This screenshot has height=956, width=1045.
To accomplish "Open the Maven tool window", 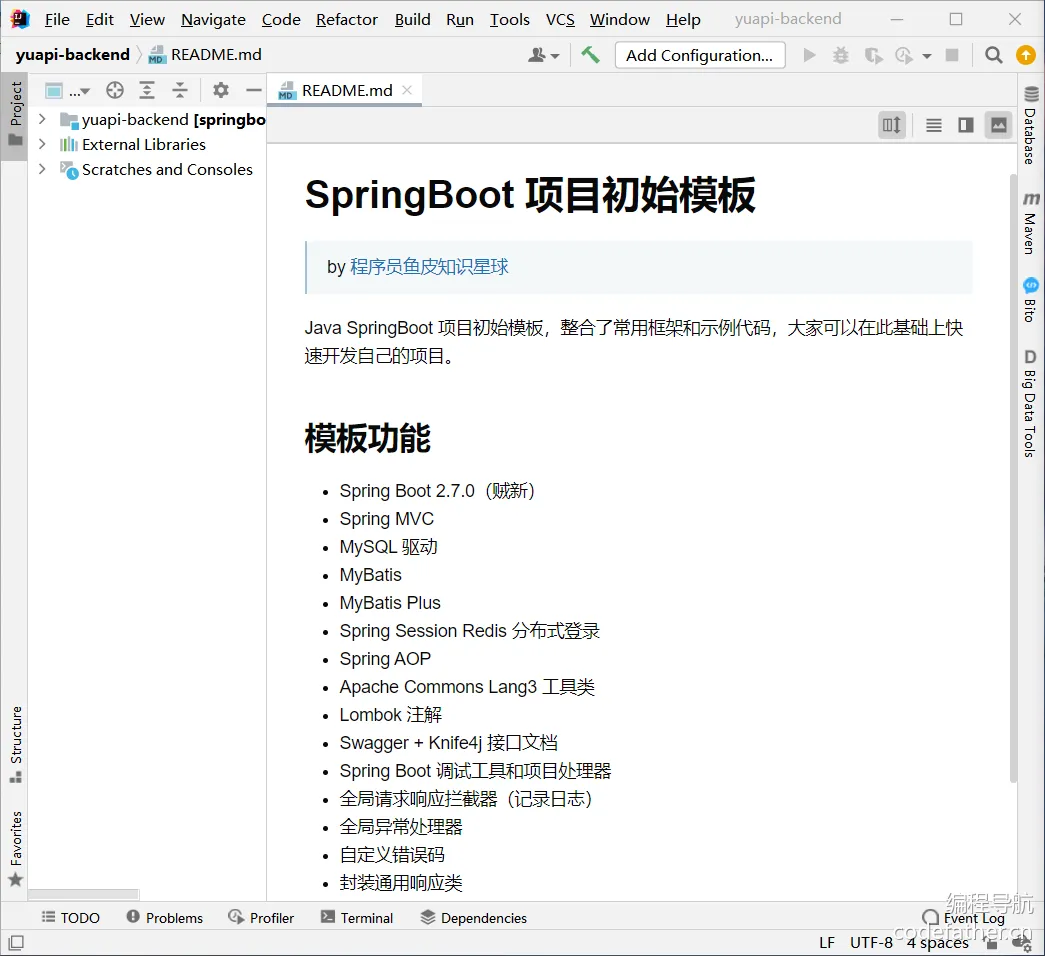I will click(x=1030, y=224).
